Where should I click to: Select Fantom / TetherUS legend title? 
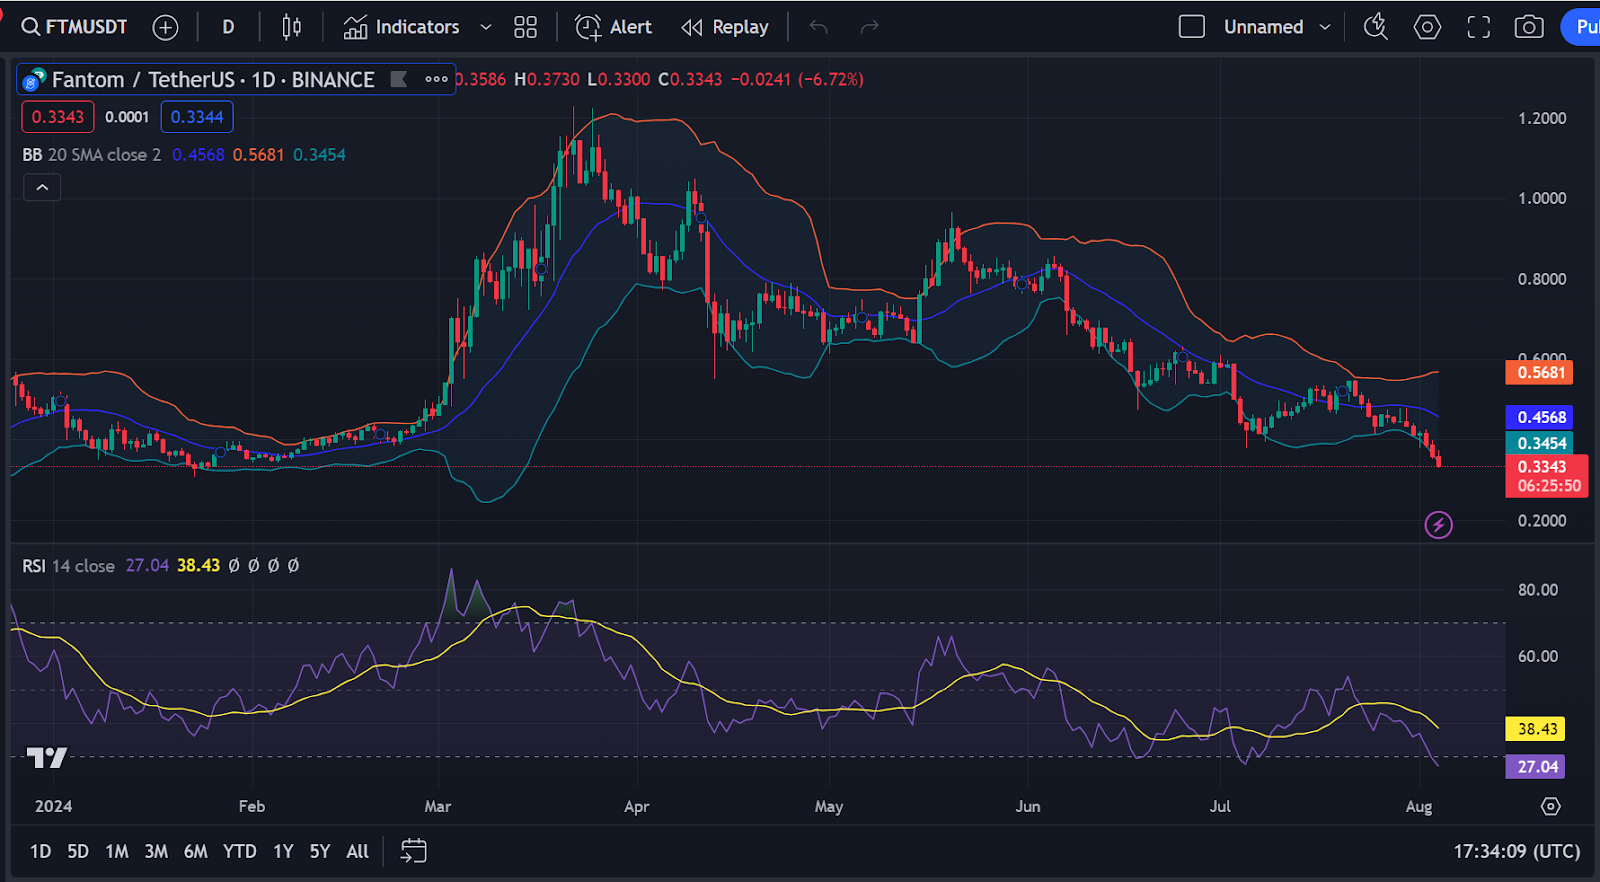pos(213,79)
